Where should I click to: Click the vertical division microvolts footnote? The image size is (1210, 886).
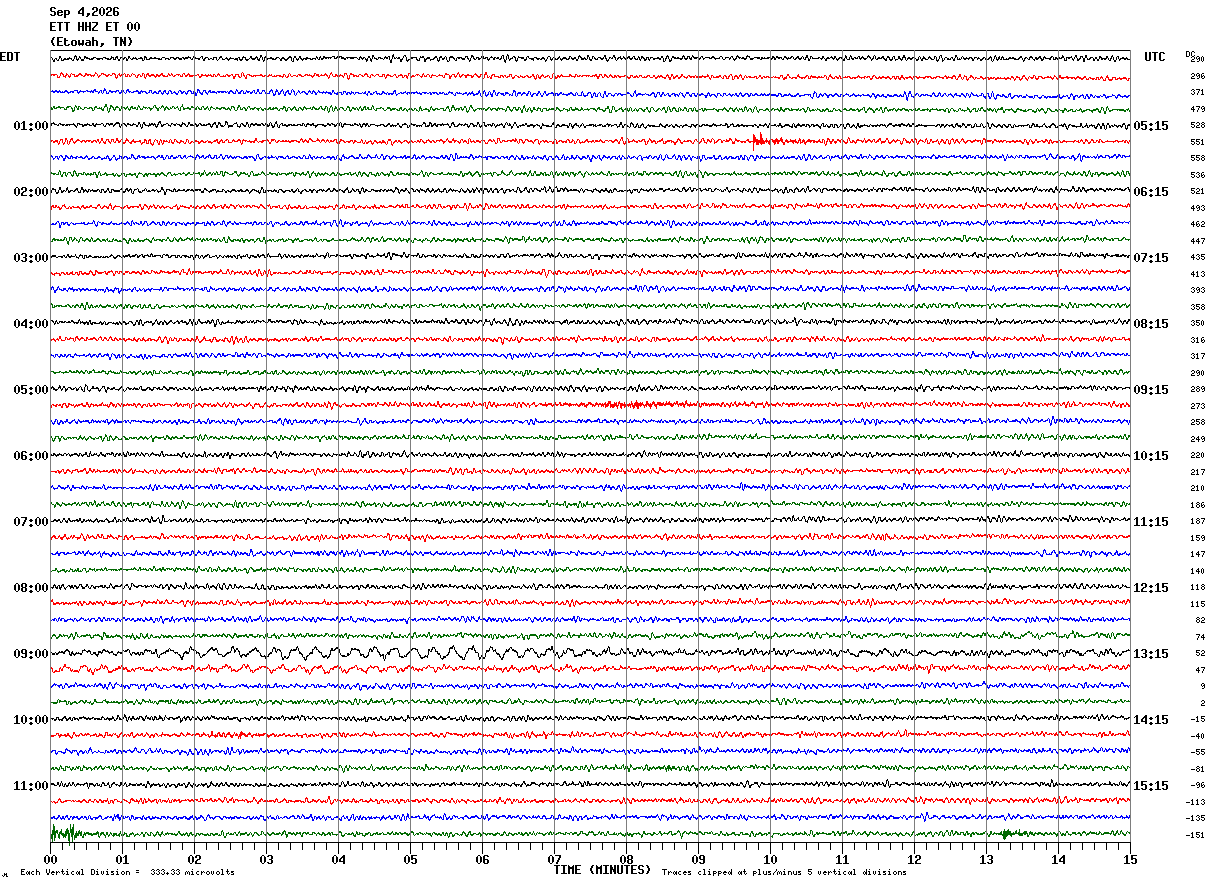(127, 872)
